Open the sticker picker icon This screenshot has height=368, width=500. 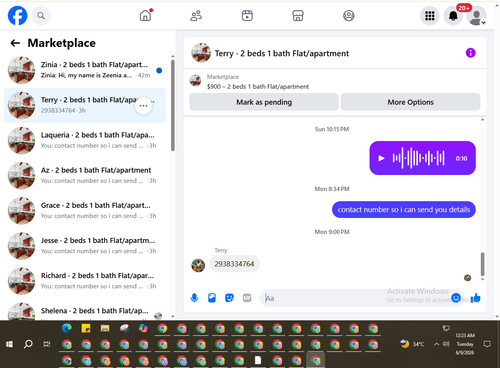229,298
